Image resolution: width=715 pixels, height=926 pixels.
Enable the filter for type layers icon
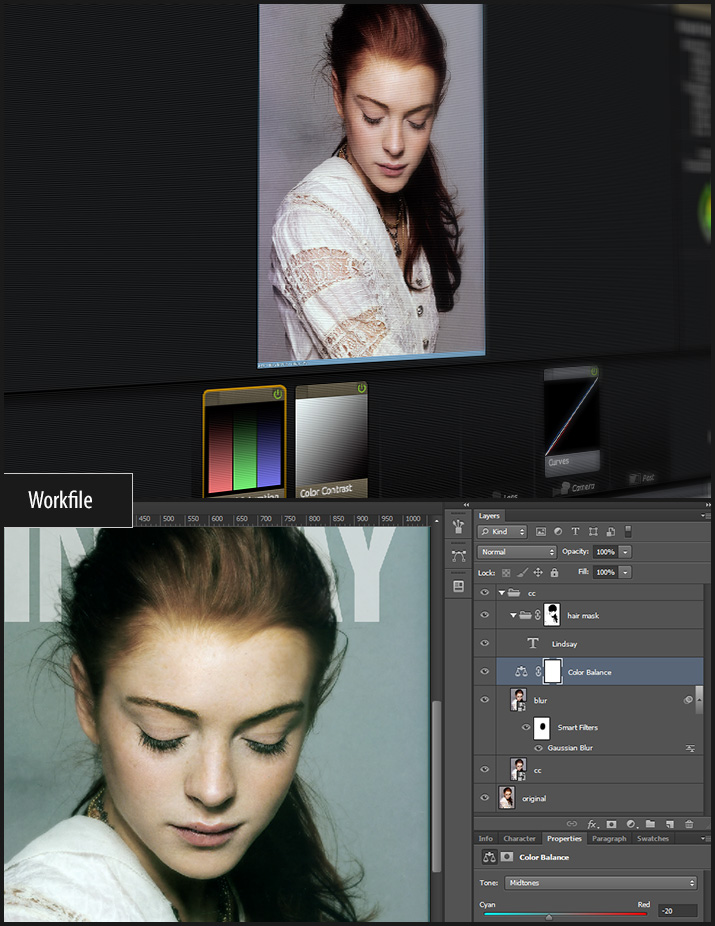pos(575,531)
